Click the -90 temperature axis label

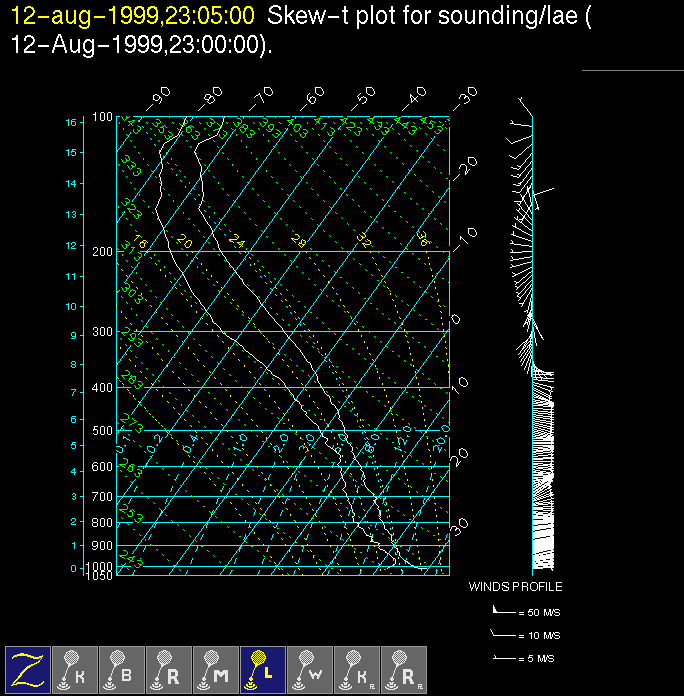click(159, 96)
